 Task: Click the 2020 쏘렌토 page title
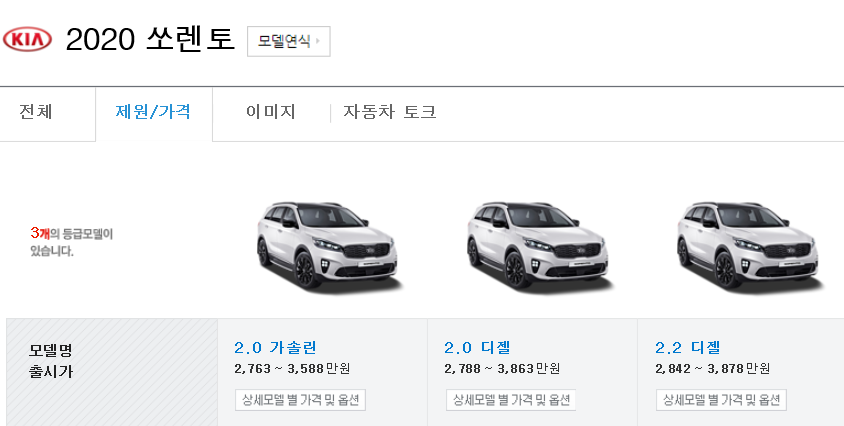150,39
